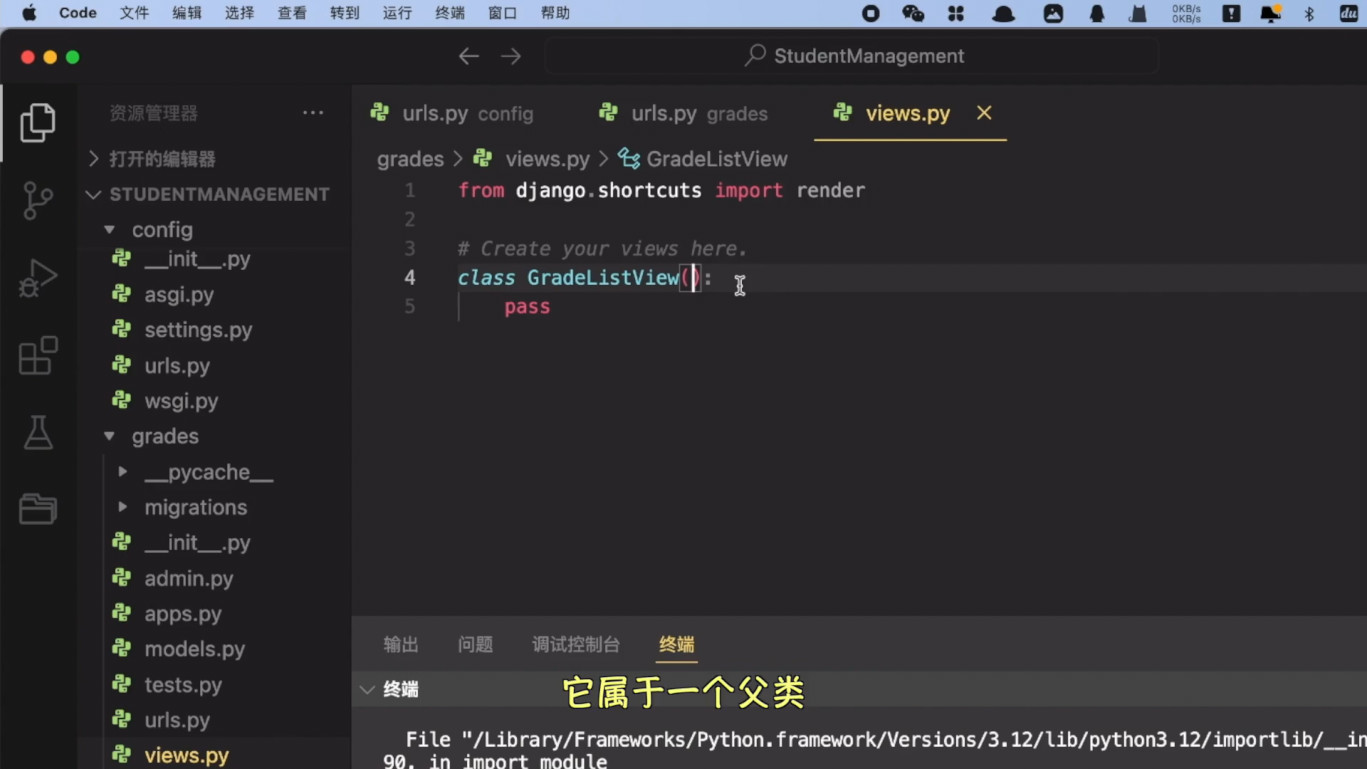Go back with the left arrow
This screenshot has height=769, width=1367.
(469, 57)
